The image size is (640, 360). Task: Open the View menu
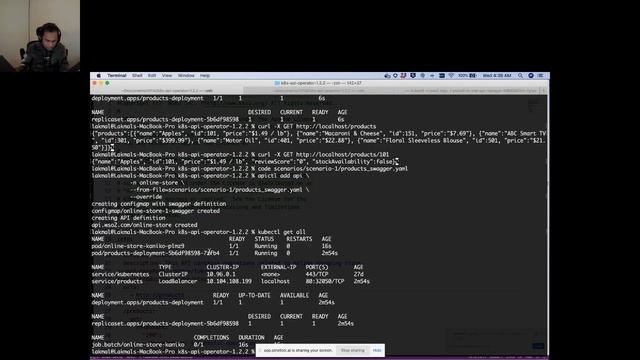coord(167,76)
